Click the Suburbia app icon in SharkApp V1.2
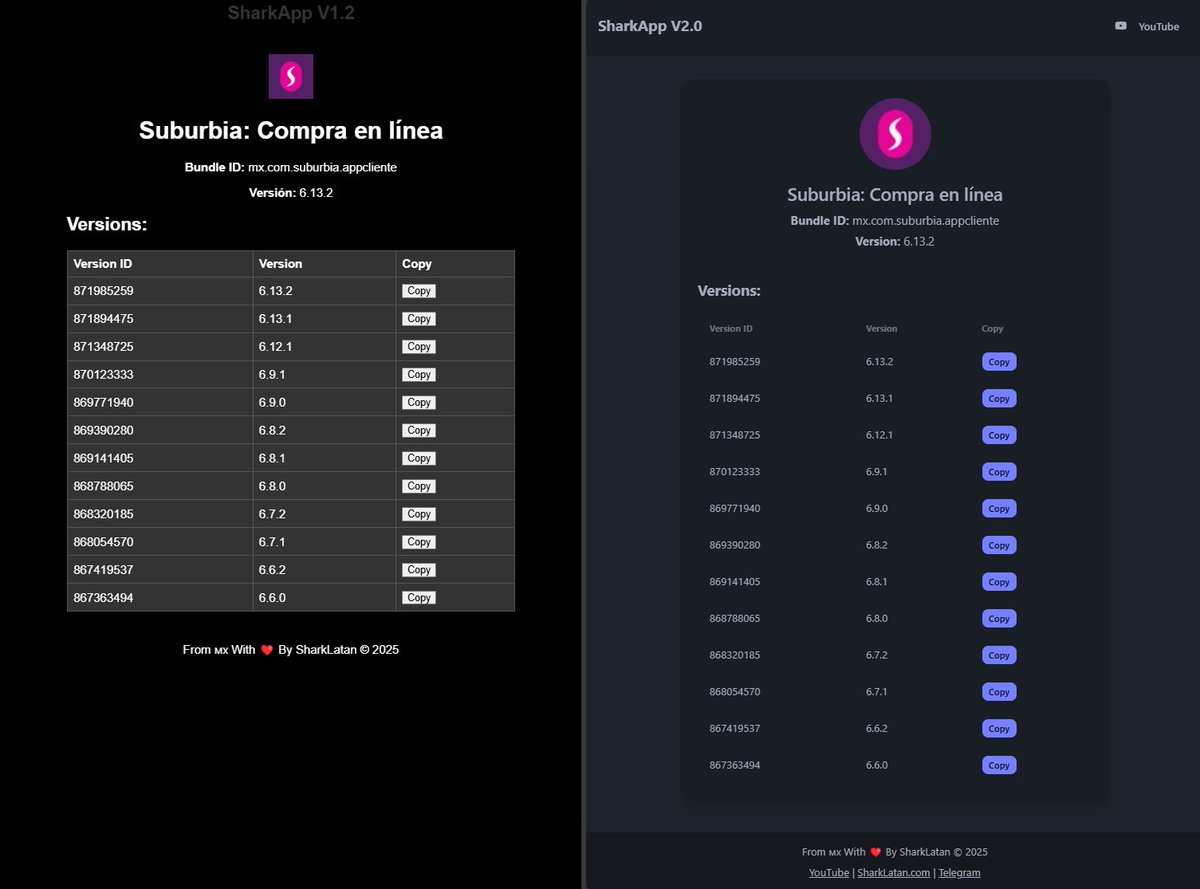The height and width of the screenshot is (889, 1200). (x=291, y=76)
